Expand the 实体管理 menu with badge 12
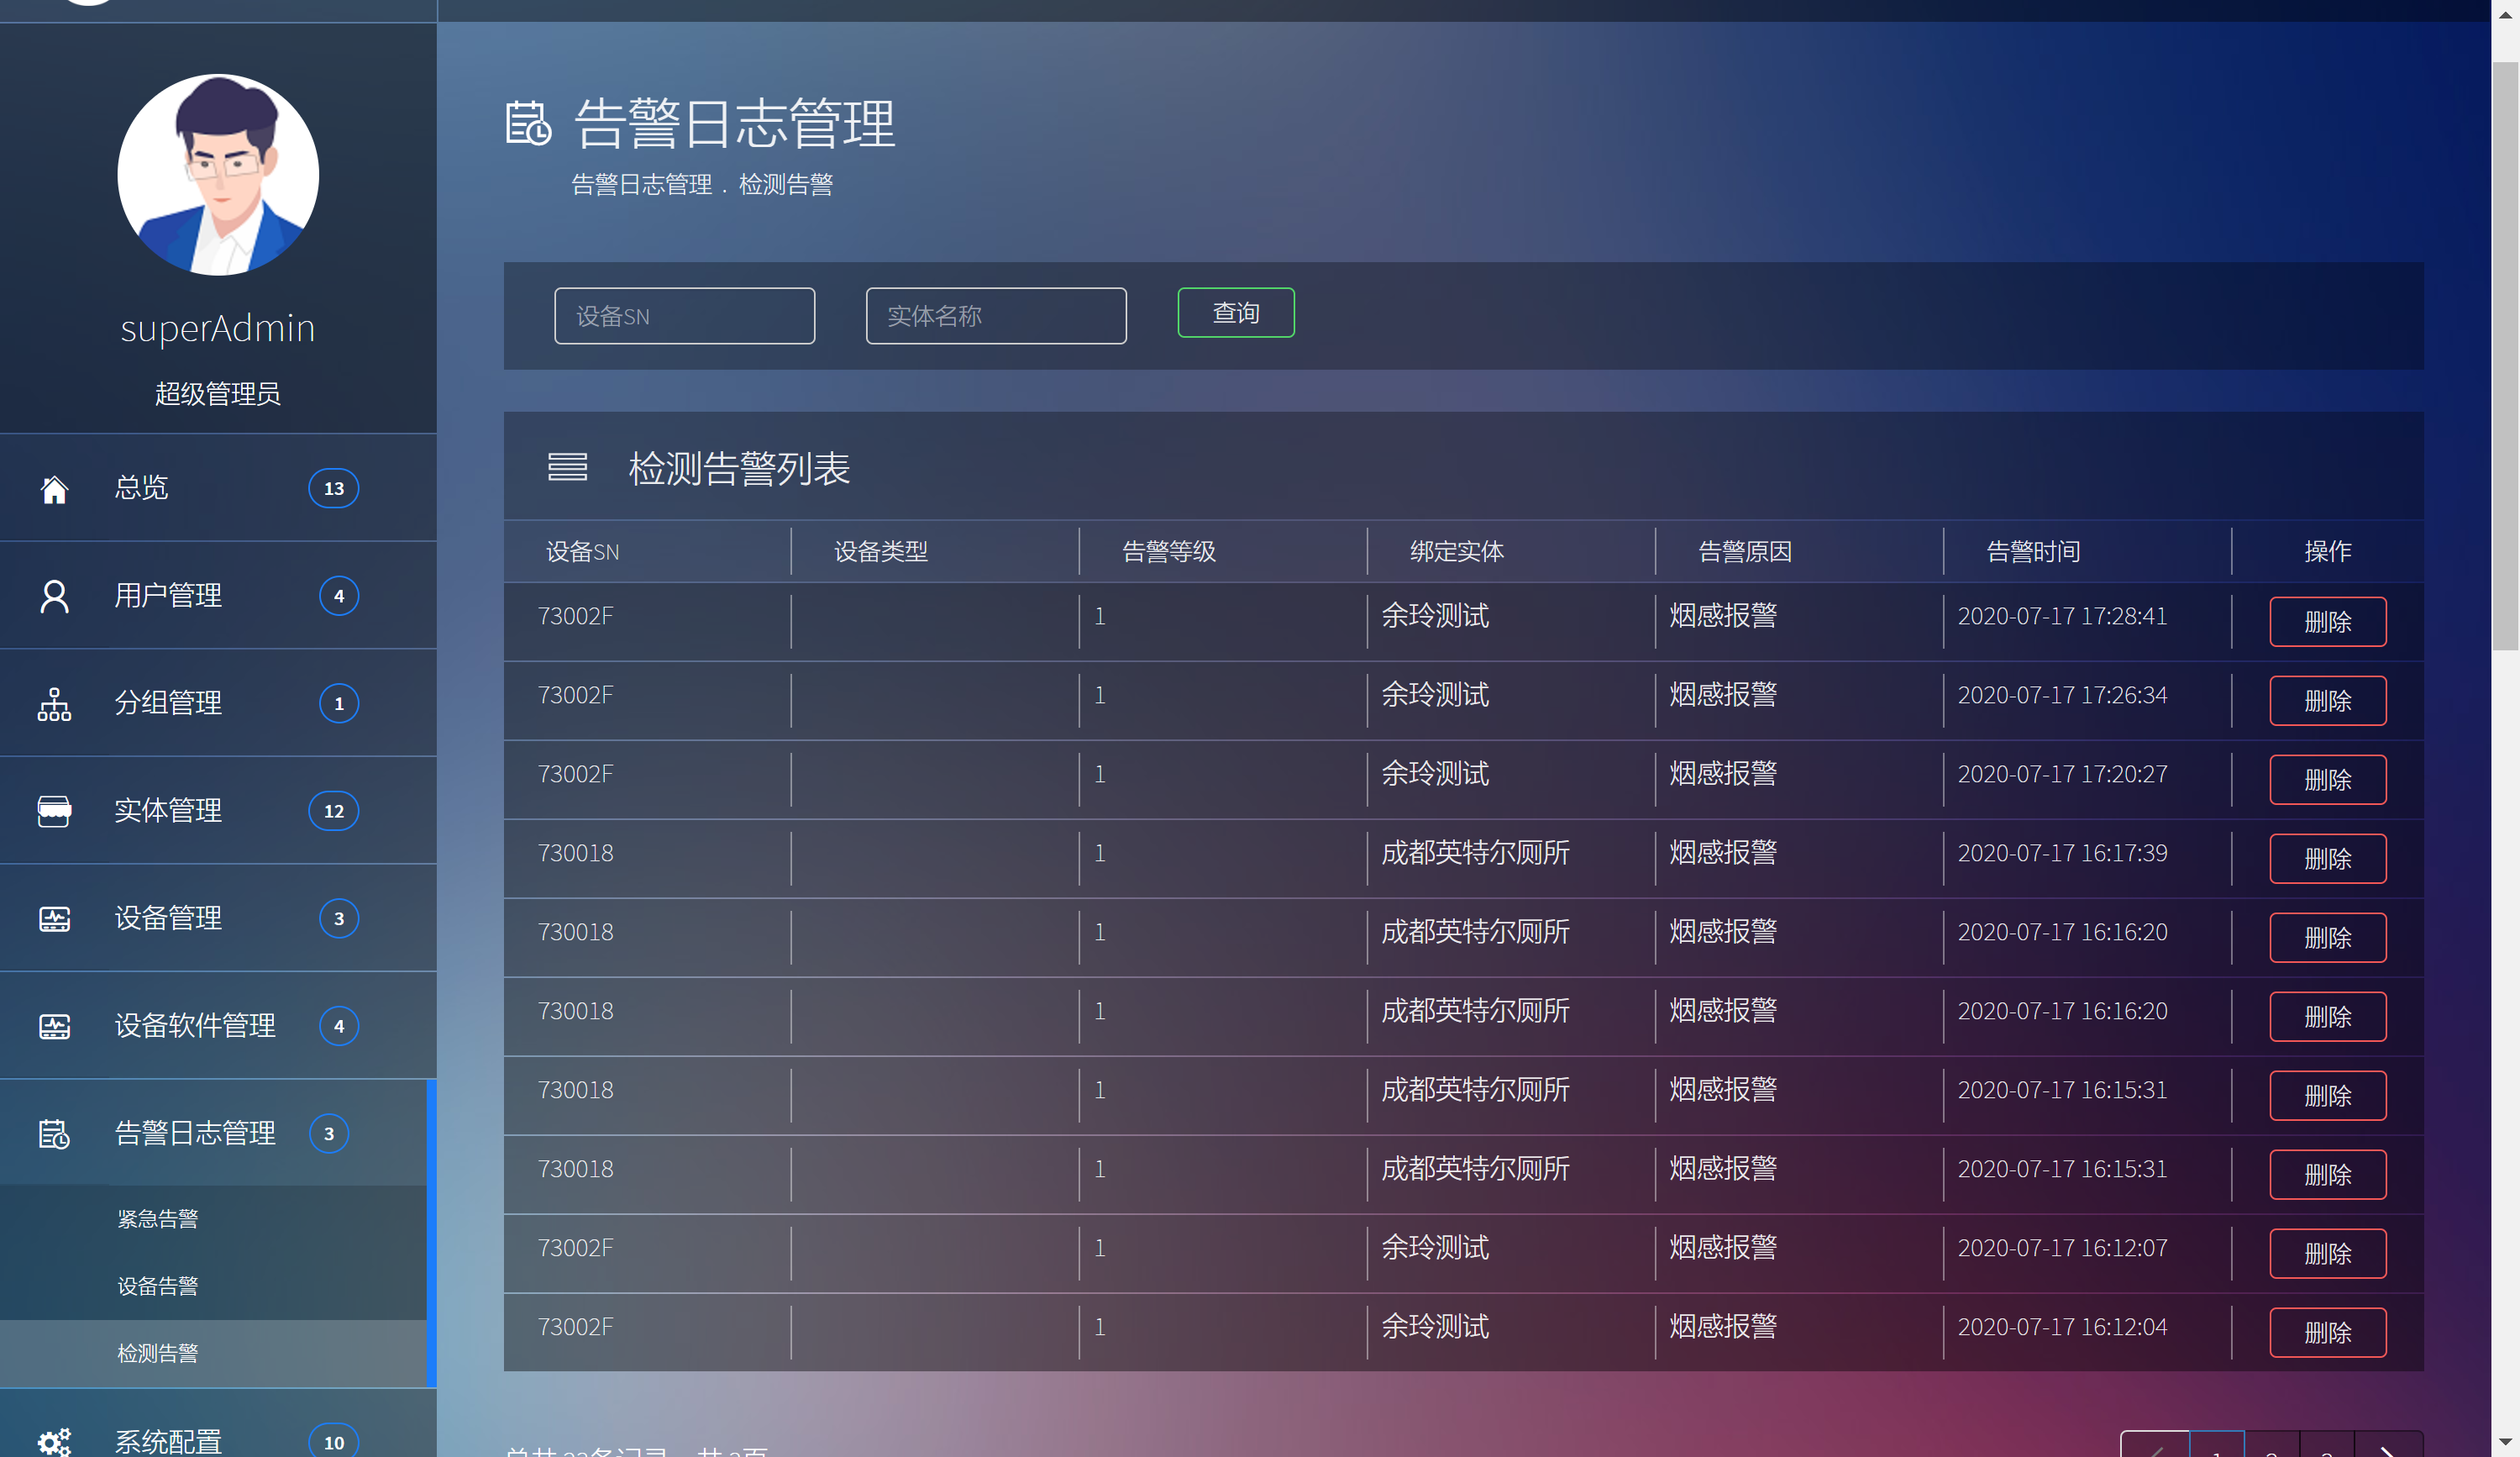This screenshot has width=2520, height=1457. click(168, 811)
